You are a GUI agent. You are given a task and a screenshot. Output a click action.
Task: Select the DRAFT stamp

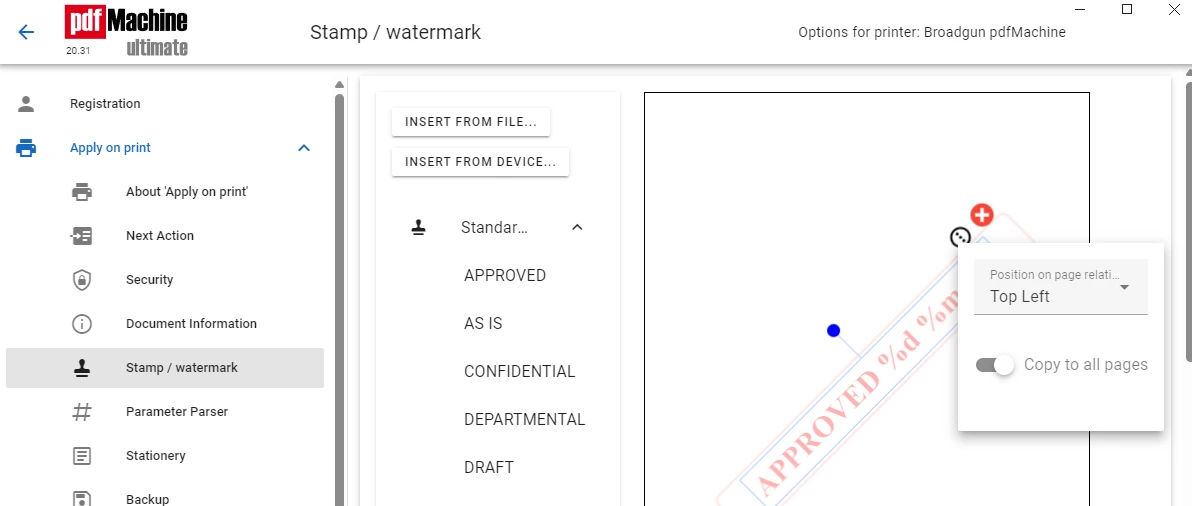pos(489,467)
